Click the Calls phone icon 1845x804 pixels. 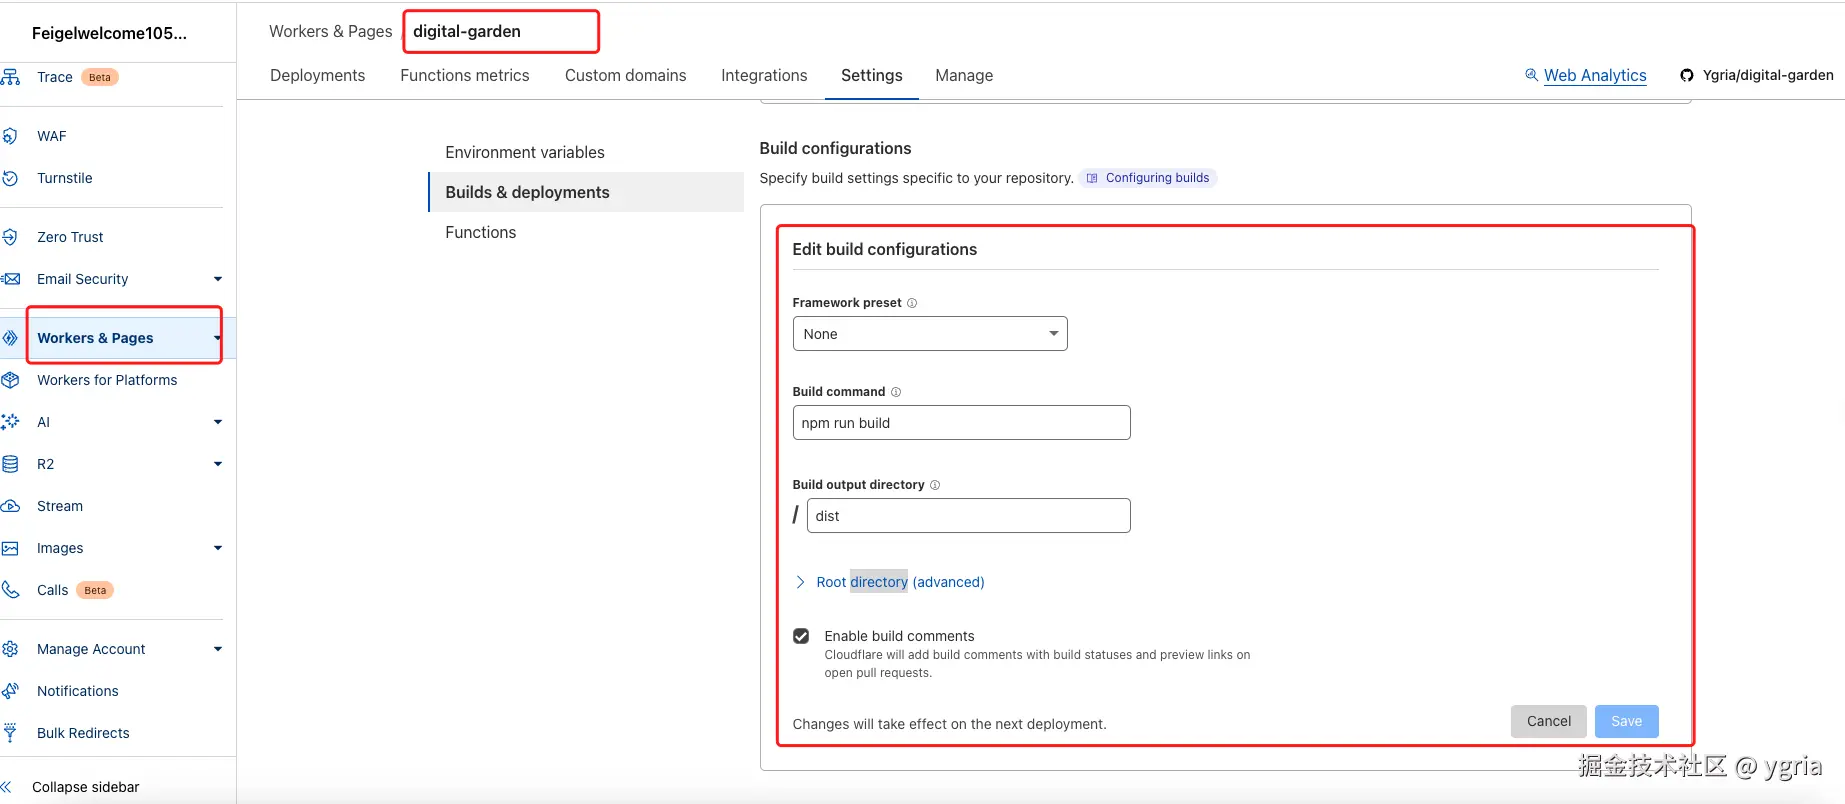[10, 590]
